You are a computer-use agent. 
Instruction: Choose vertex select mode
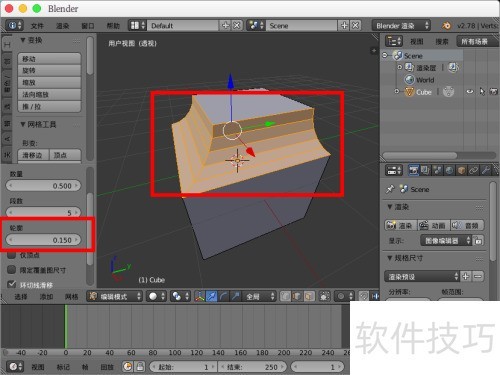click(286, 296)
